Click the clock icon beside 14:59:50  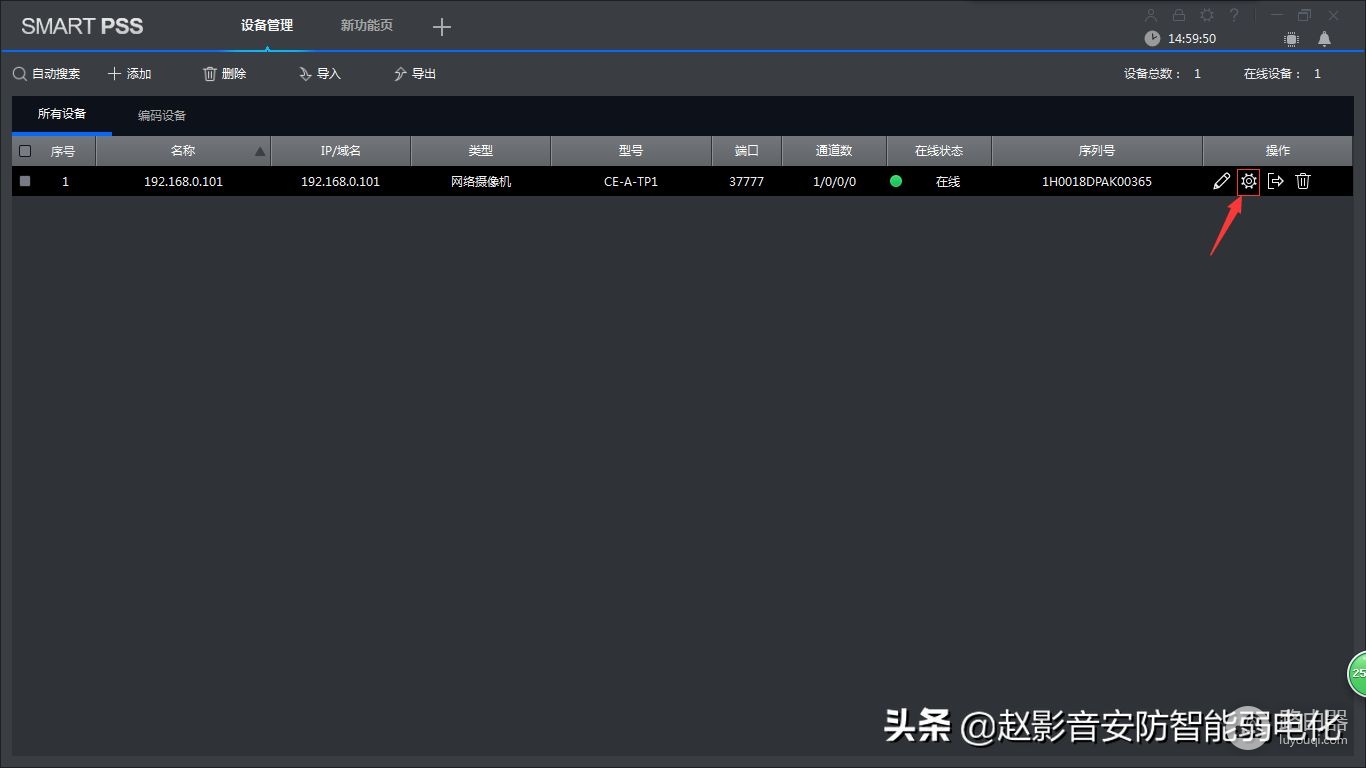1152,38
